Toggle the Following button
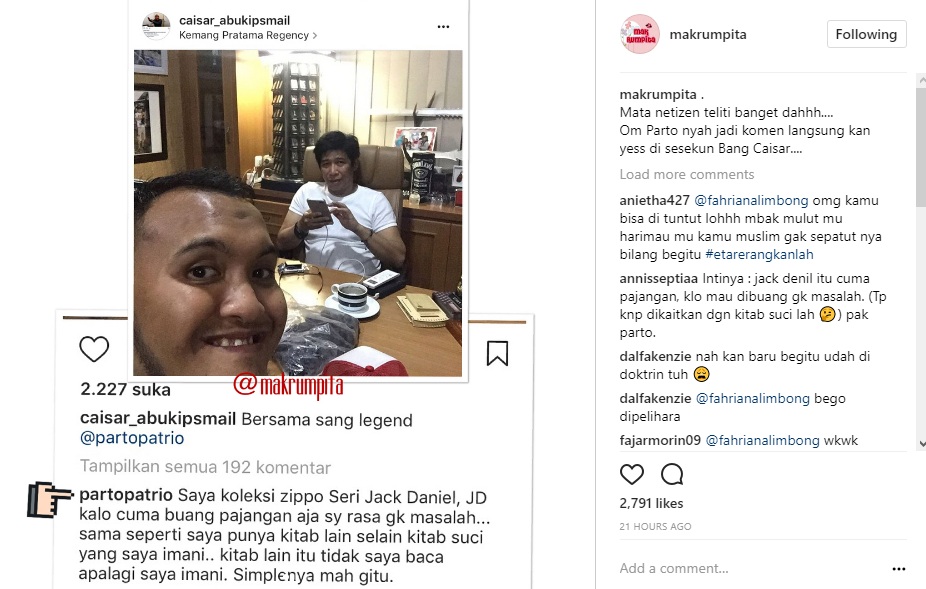Image resolution: width=926 pixels, height=589 pixels. (x=866, y=34)
